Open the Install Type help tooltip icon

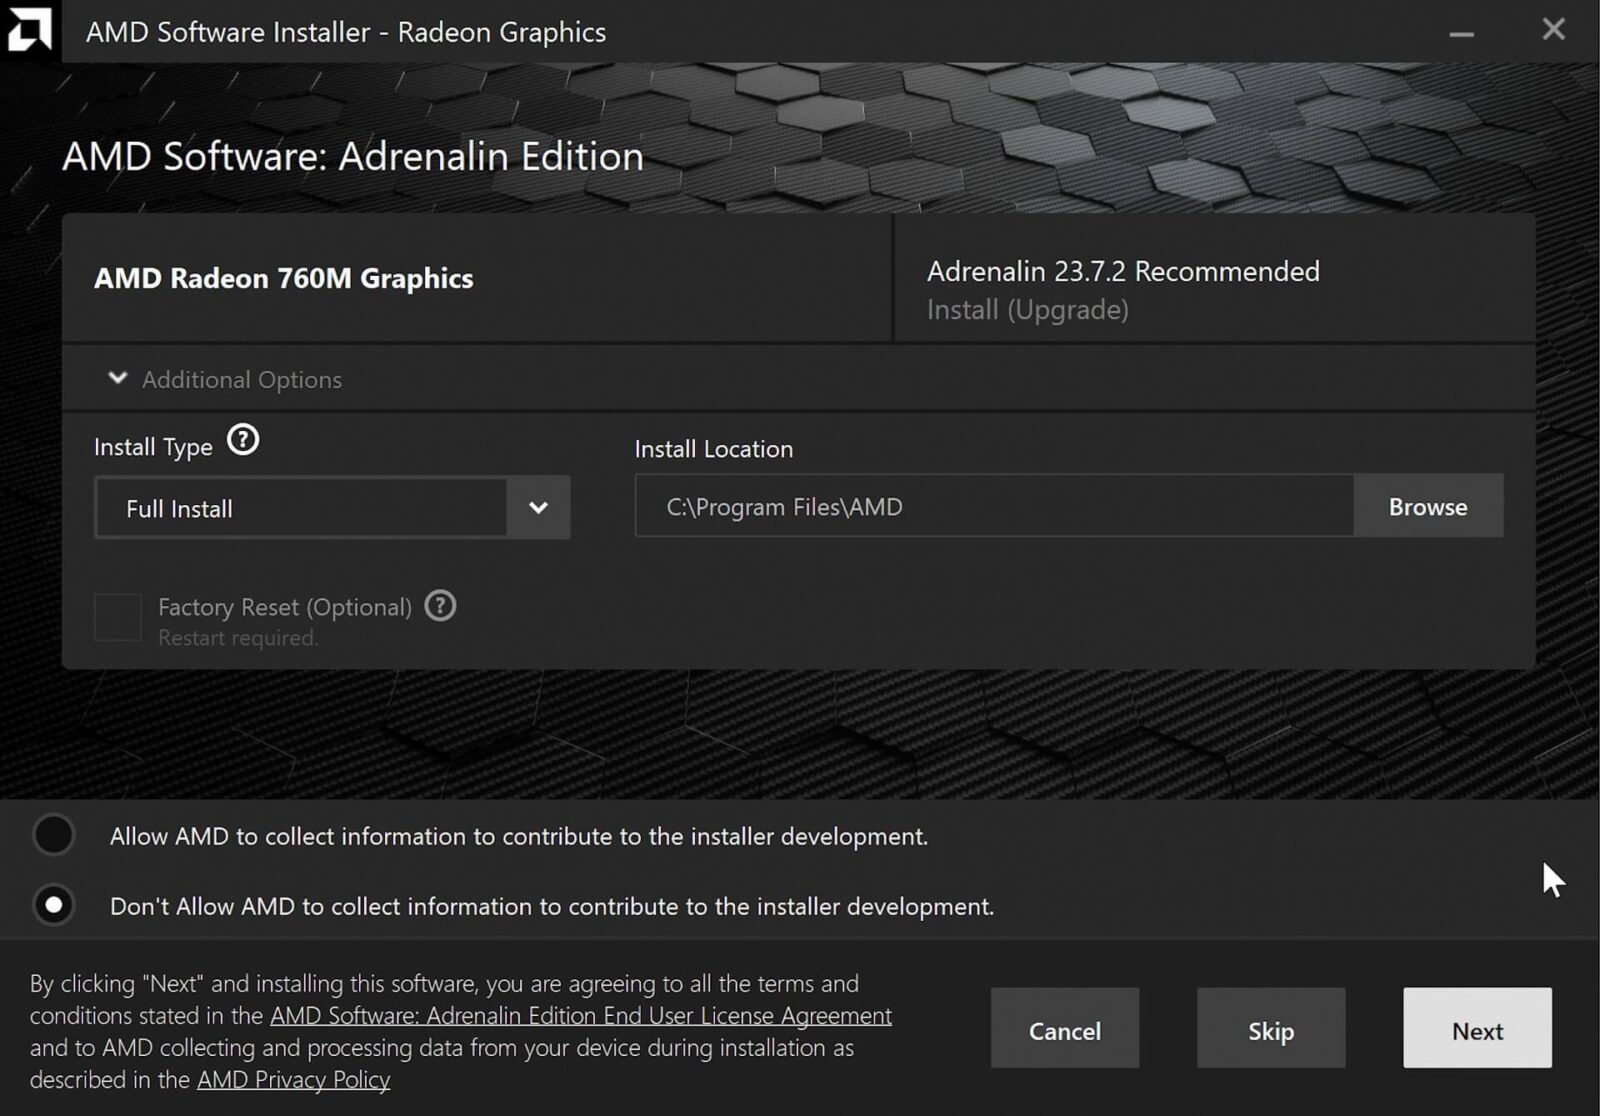click(x=243, y=440)
